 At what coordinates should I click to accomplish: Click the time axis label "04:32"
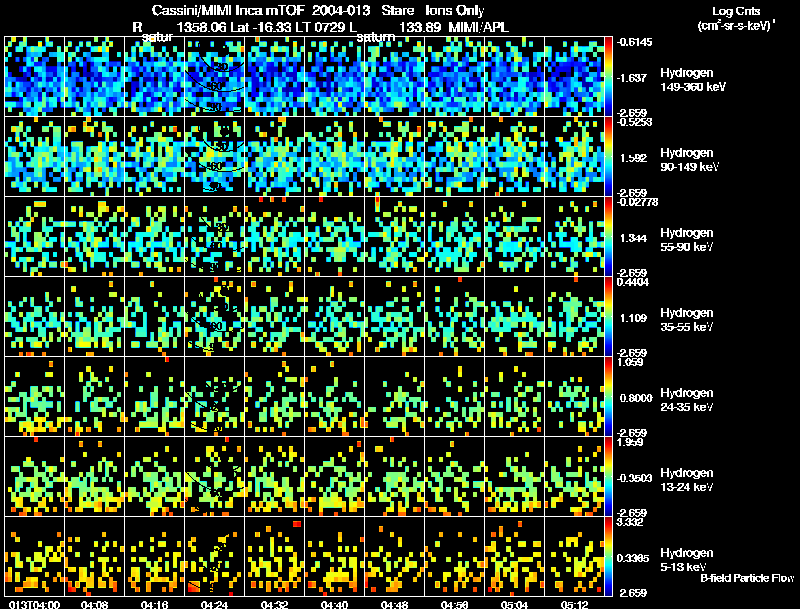pos(274,604)
